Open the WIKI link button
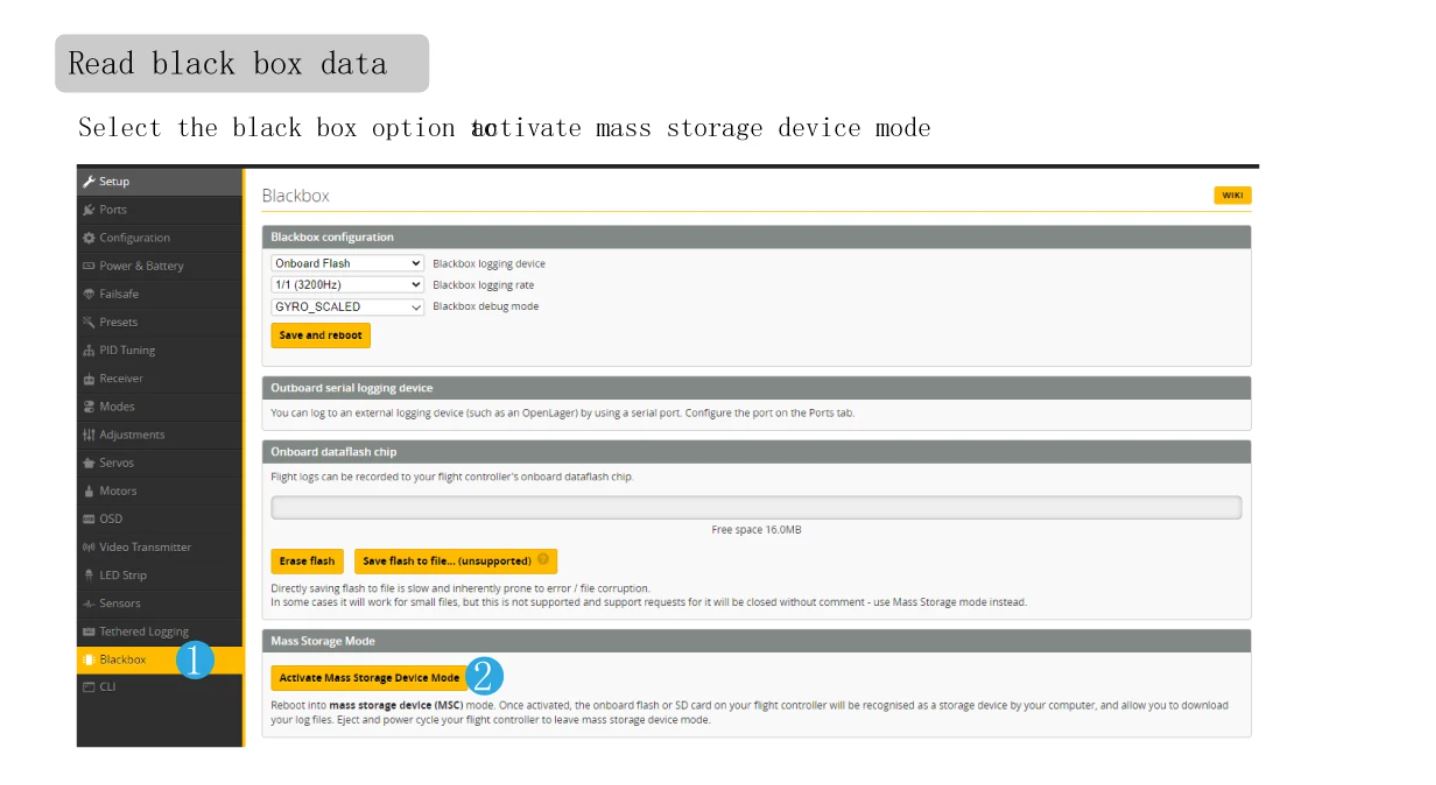The image size is (1436, 785). (1232, 196)
